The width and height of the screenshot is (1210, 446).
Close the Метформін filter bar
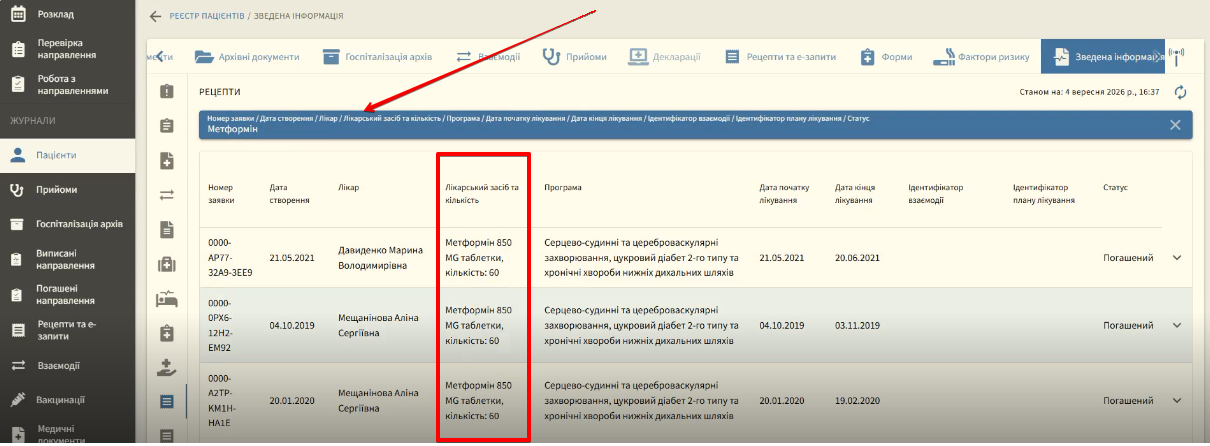(1175, 125)
